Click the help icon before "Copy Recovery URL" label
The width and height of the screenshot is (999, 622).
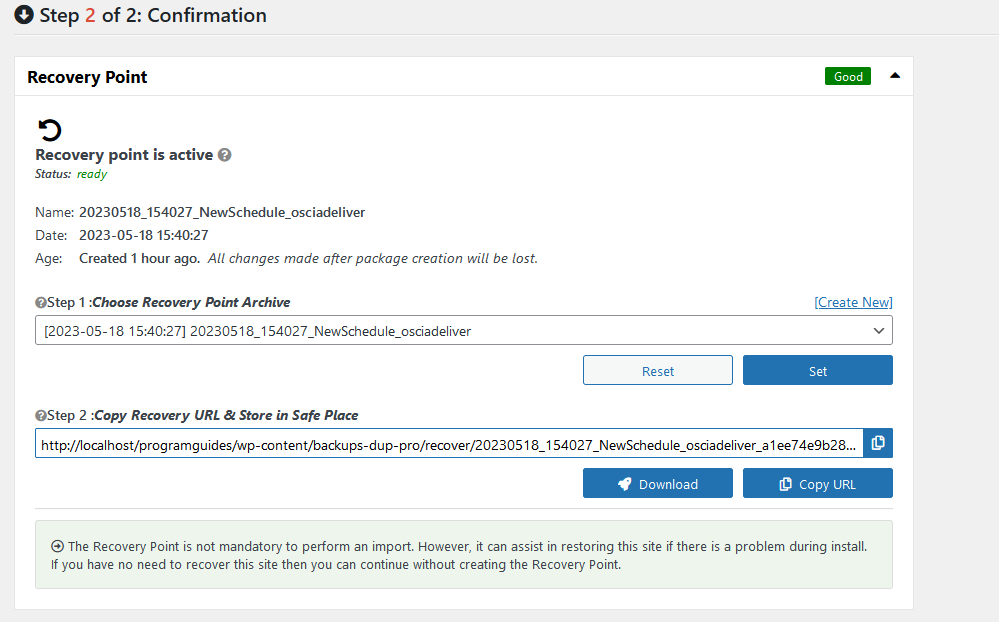[41, 415]
